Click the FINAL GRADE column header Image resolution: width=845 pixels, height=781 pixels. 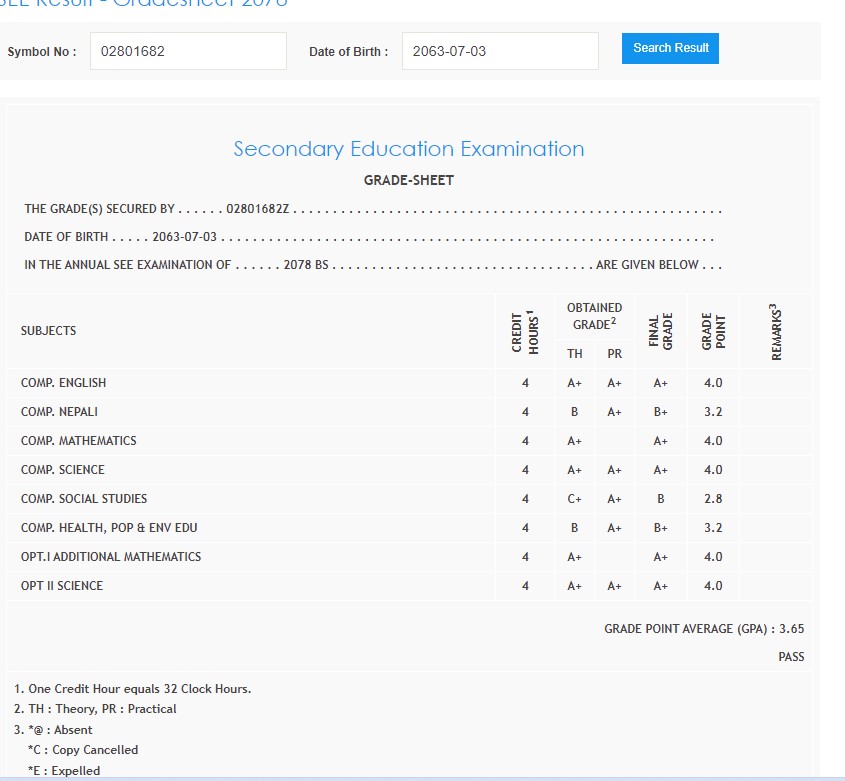(660, 331)
